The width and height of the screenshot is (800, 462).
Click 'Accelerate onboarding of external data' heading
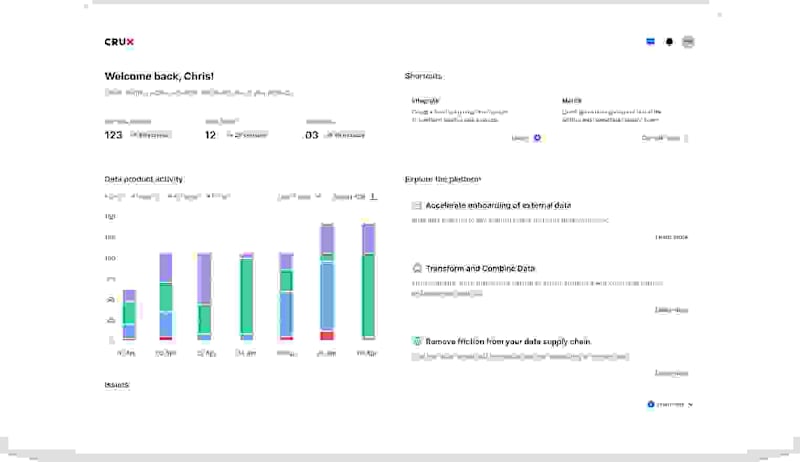click(498, 205)
